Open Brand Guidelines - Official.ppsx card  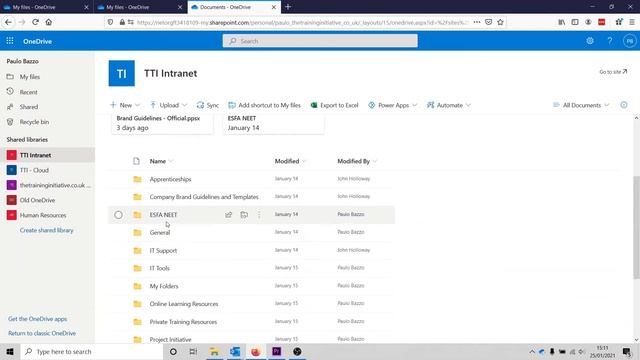point(162,123)
